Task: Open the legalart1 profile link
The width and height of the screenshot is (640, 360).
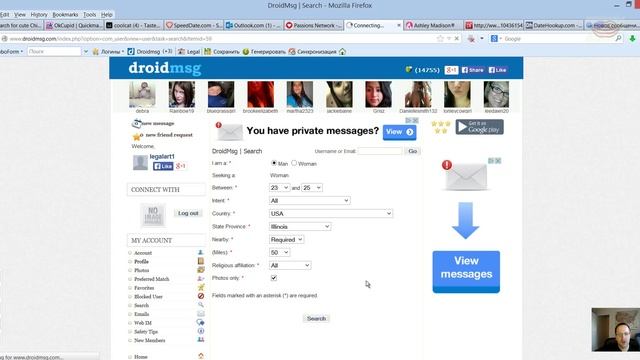Action: tap(162, 156)
